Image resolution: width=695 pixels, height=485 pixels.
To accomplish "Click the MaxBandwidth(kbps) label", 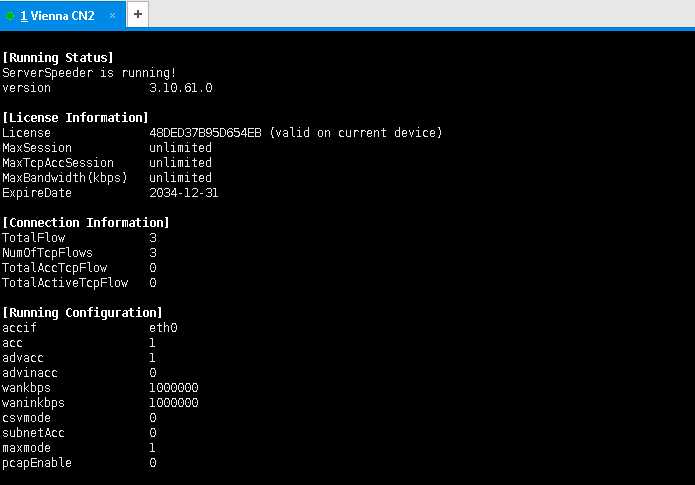I will (x=65, y=178).
